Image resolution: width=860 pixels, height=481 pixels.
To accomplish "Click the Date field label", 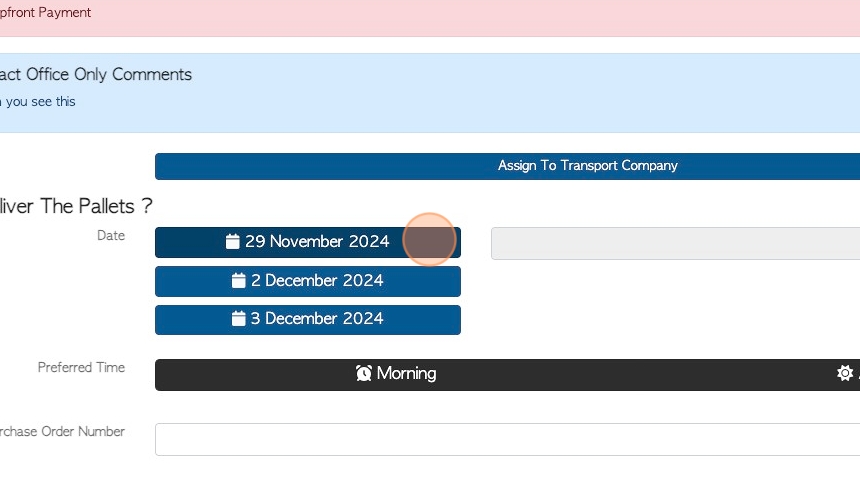I will coord(111,235).
